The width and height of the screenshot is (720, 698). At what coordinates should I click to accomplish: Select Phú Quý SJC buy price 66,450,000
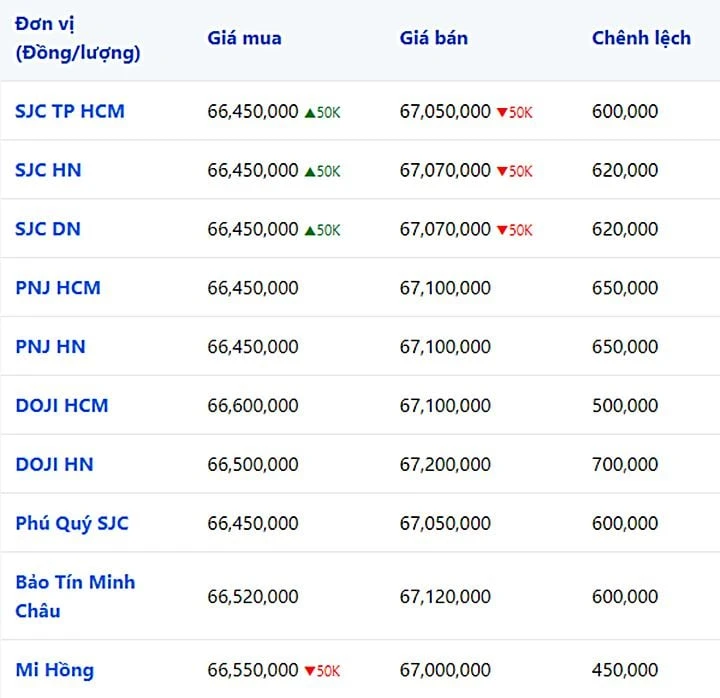coord(253,523)
